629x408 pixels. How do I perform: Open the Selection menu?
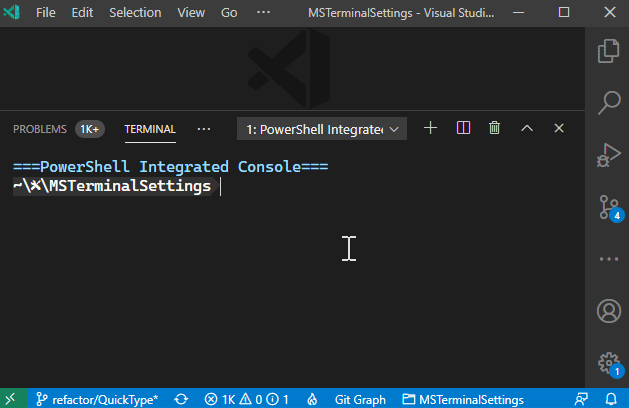135,13
